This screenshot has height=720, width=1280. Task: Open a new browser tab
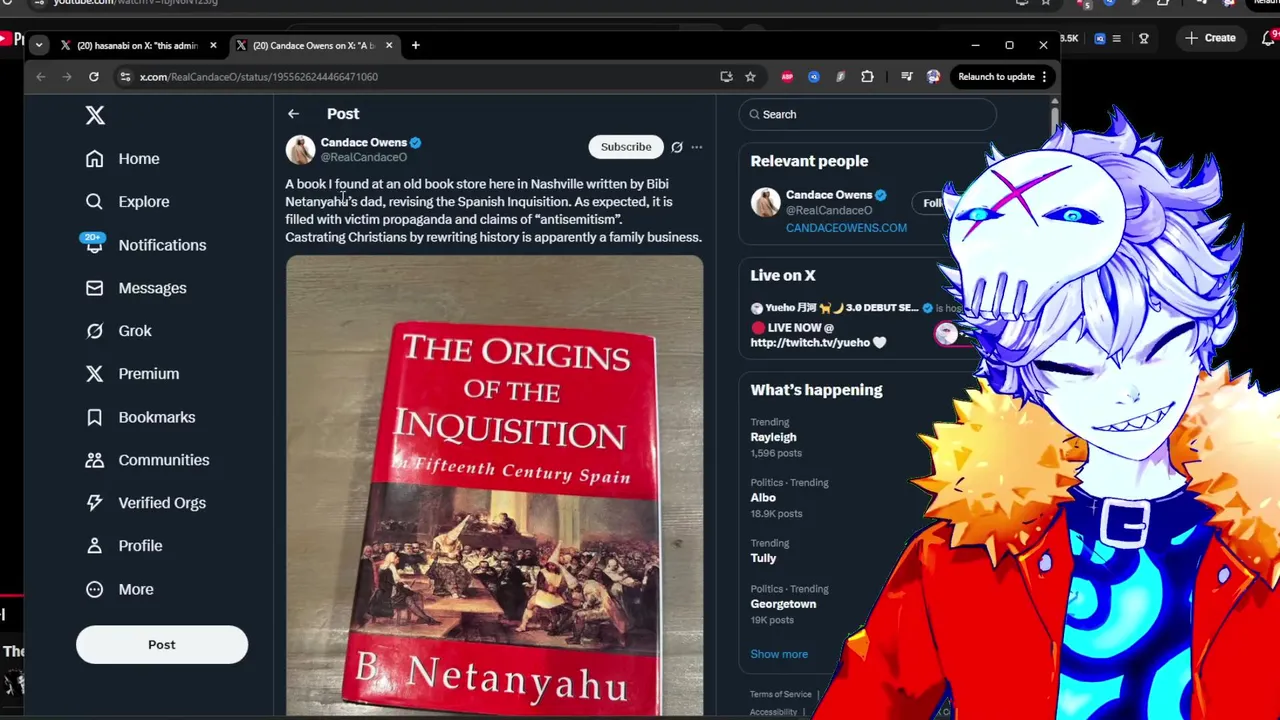(x=415, y=45)
